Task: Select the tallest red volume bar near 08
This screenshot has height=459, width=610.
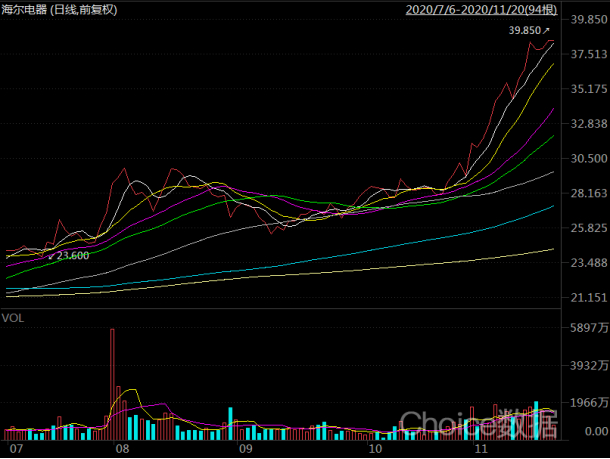Action: (112, 384)
